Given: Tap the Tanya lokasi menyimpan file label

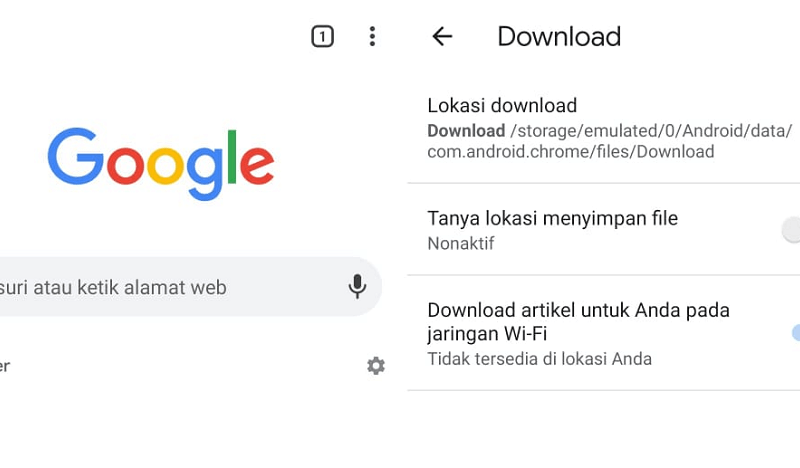Looking at the screenshot, I should (553, 218).
